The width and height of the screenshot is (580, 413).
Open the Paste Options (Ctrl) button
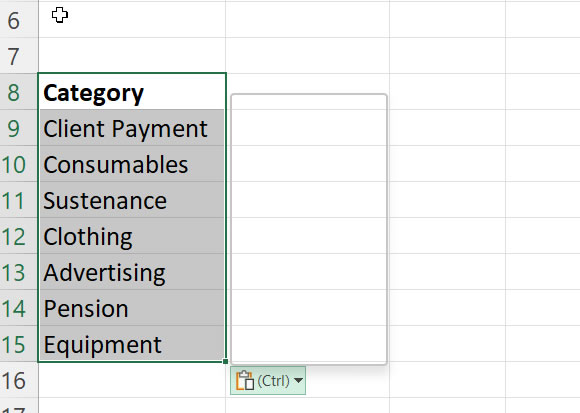[x=268, y=380]
